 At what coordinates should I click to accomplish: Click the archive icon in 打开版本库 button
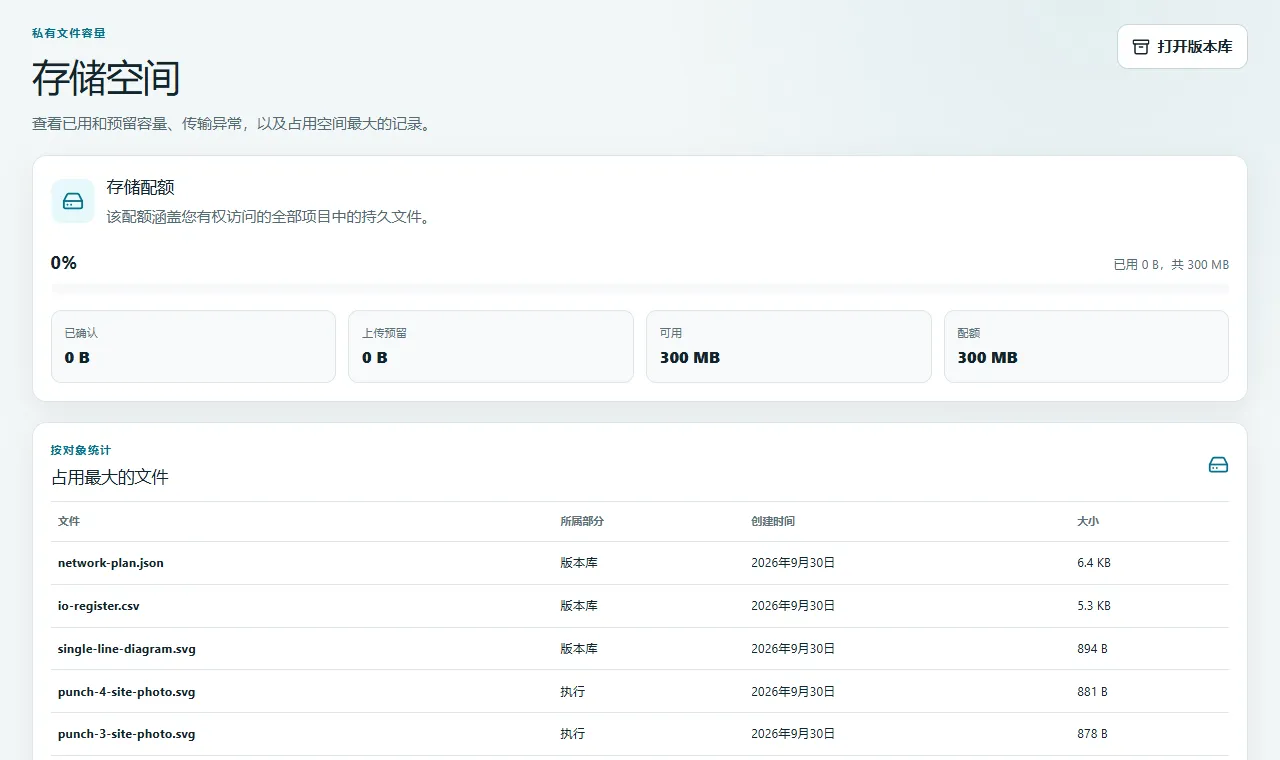coord(1140,47)
